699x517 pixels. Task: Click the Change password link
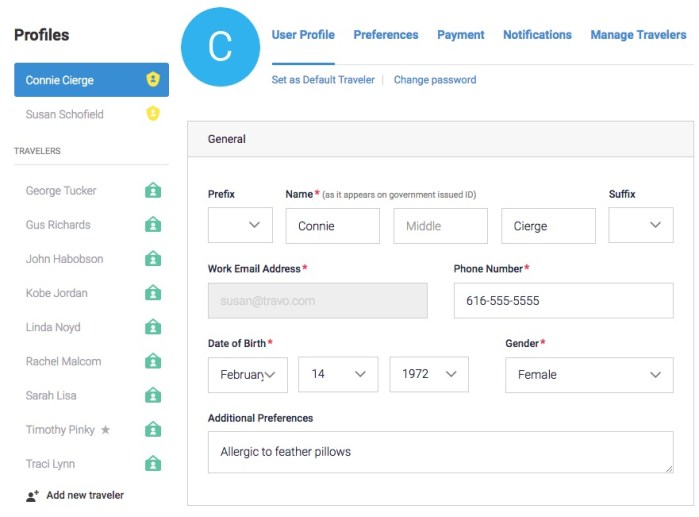click(x=435, y=80)
